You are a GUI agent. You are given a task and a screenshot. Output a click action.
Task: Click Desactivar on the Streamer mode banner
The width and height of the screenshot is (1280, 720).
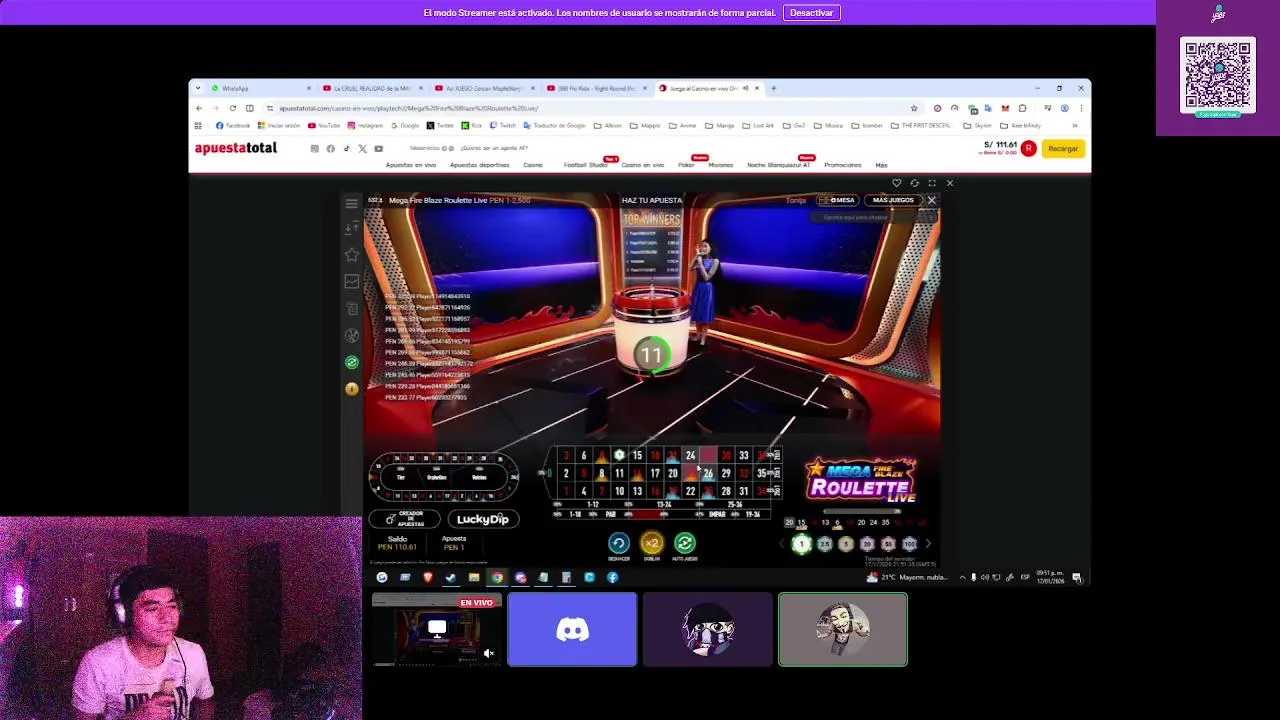[811, 13]
